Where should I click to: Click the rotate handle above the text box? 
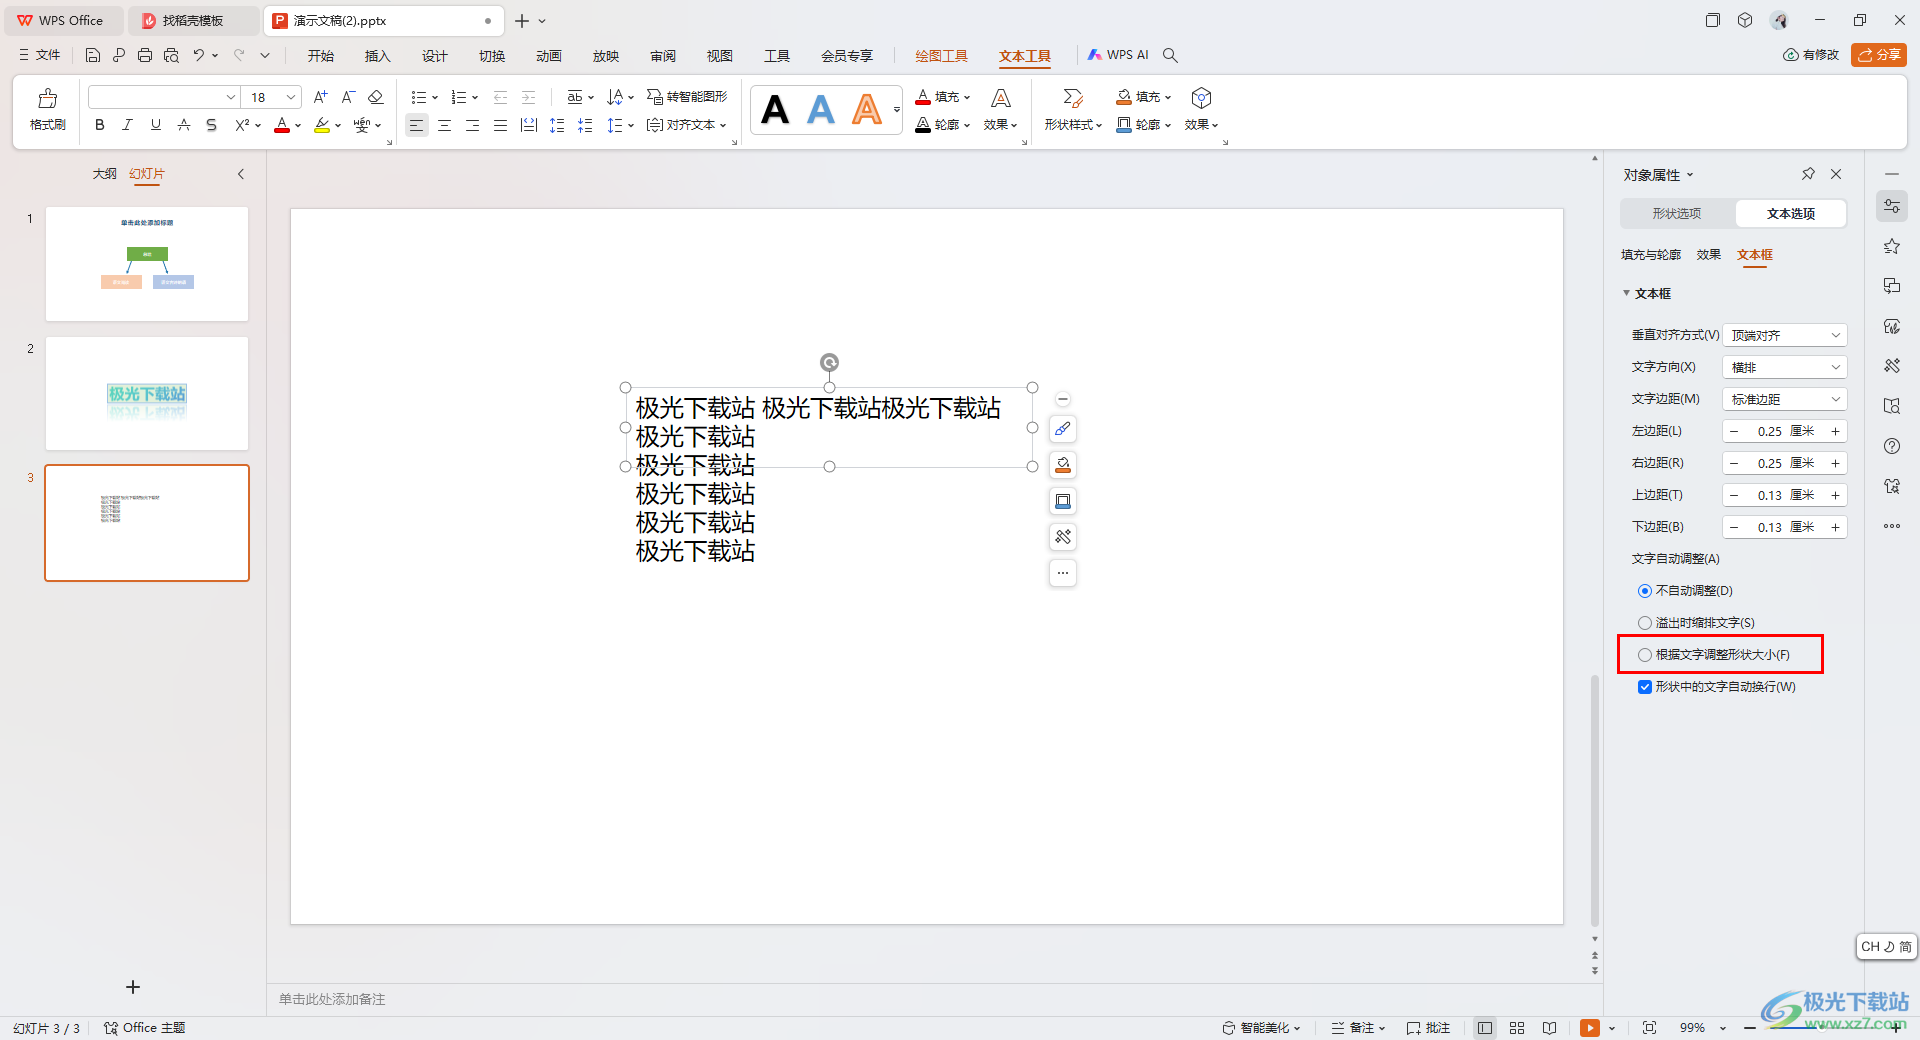pyautogui.click(x=829, y=362)
